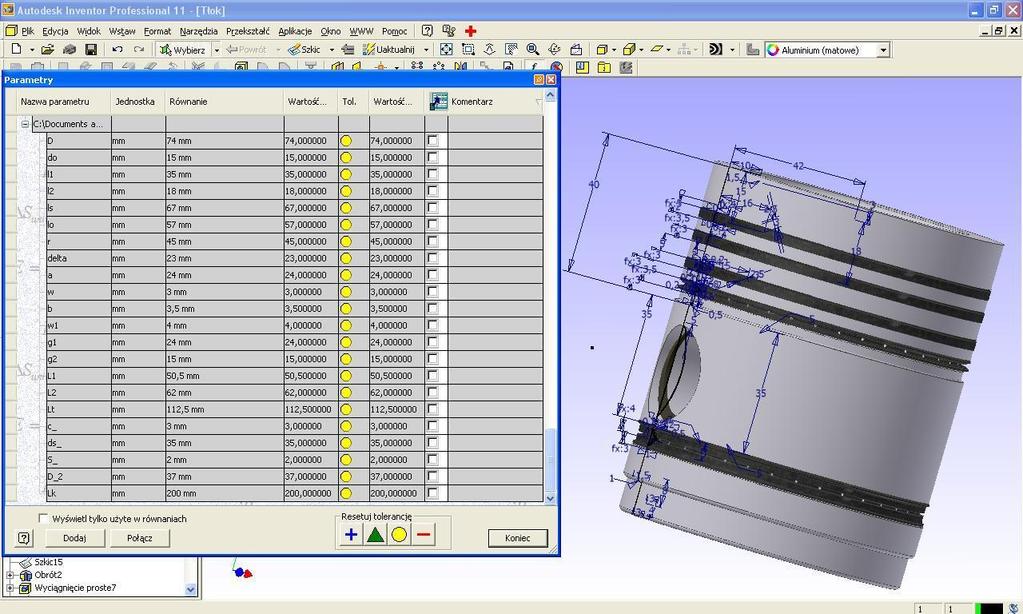Reset tolerance to lower with red minus
Viewport: 1023px width, 614px height.
point(423,535)
